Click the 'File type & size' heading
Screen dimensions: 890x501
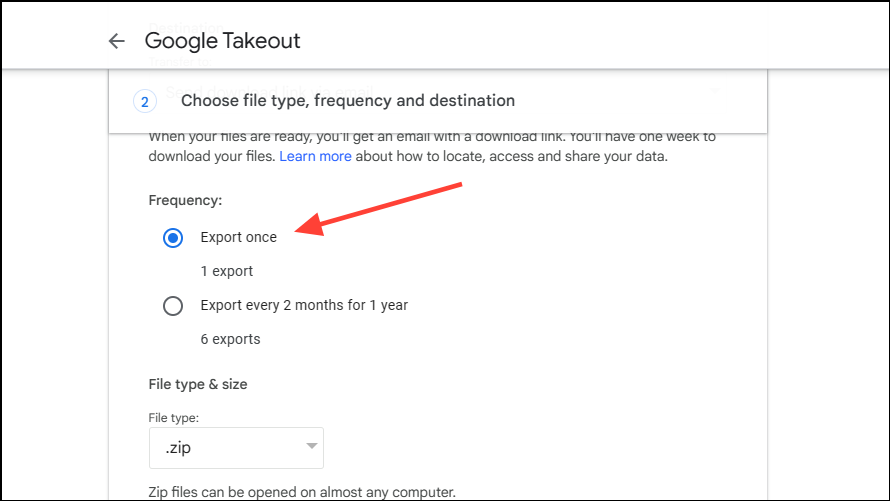pyautogui.click(x=198, y=384)
